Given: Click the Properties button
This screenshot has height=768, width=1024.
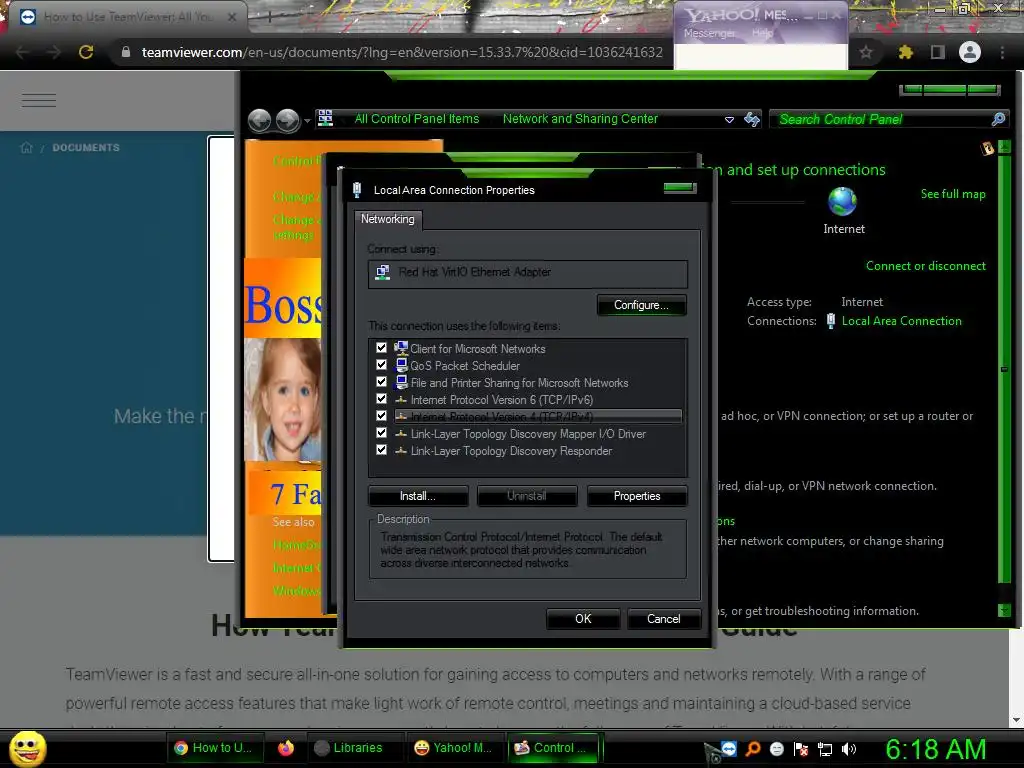Looking at the screenshot, I should point(637,496).
